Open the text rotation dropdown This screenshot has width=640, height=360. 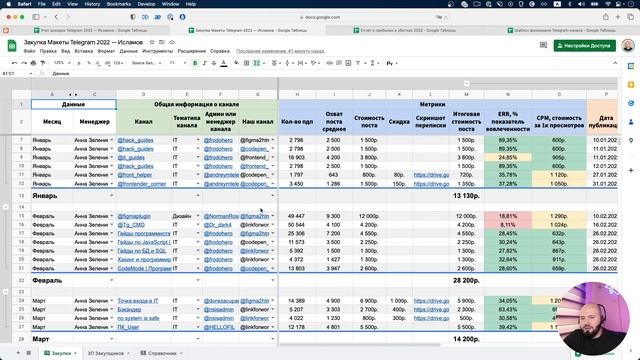coord(315,63)
